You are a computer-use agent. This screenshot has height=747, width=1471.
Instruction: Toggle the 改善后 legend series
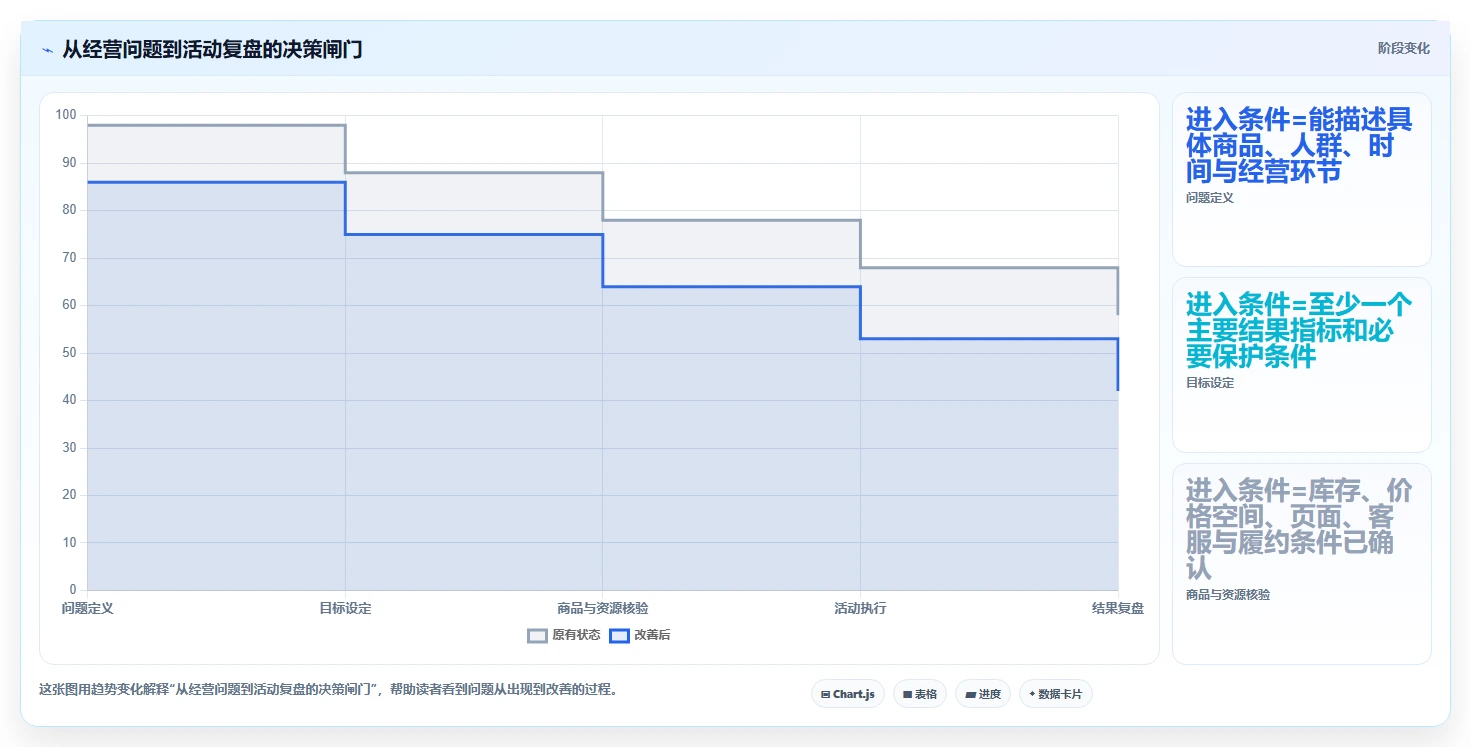click(640, 635)
